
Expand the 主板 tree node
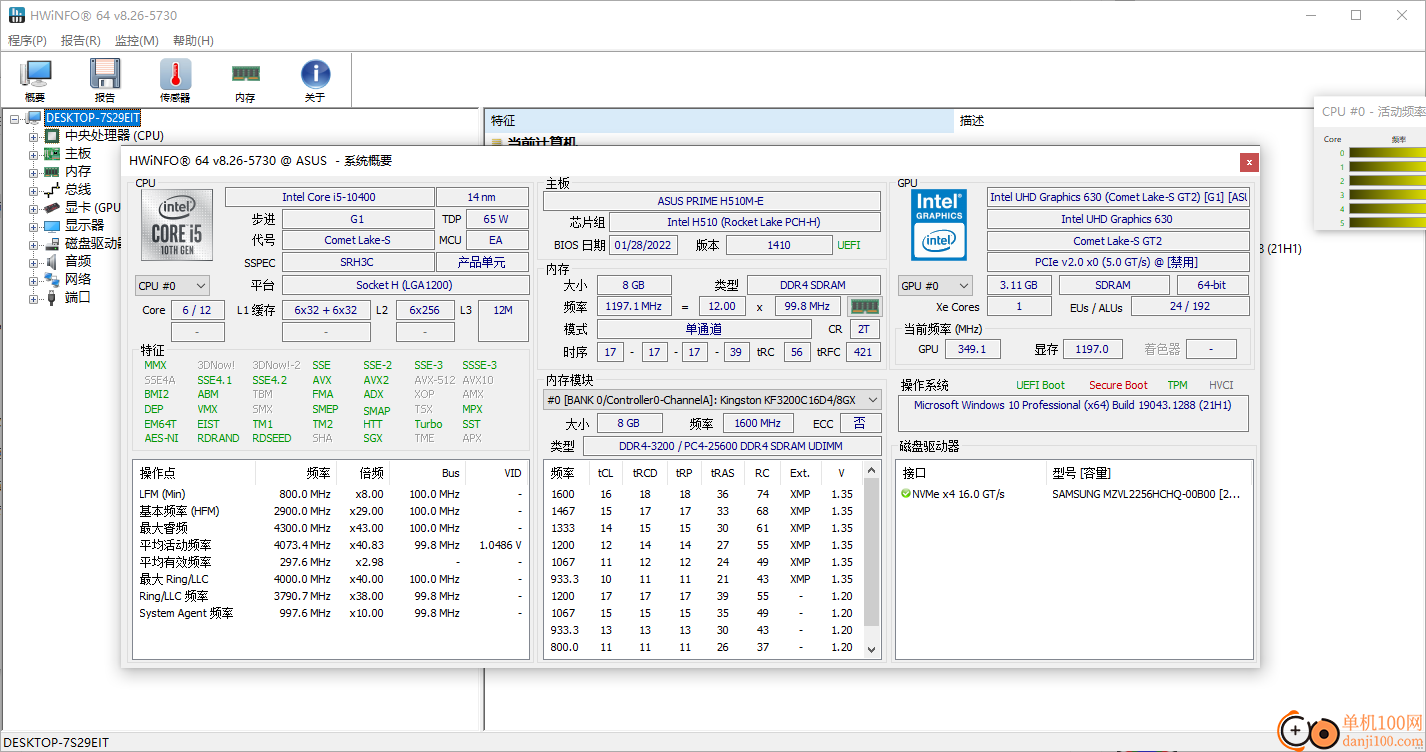33,154
